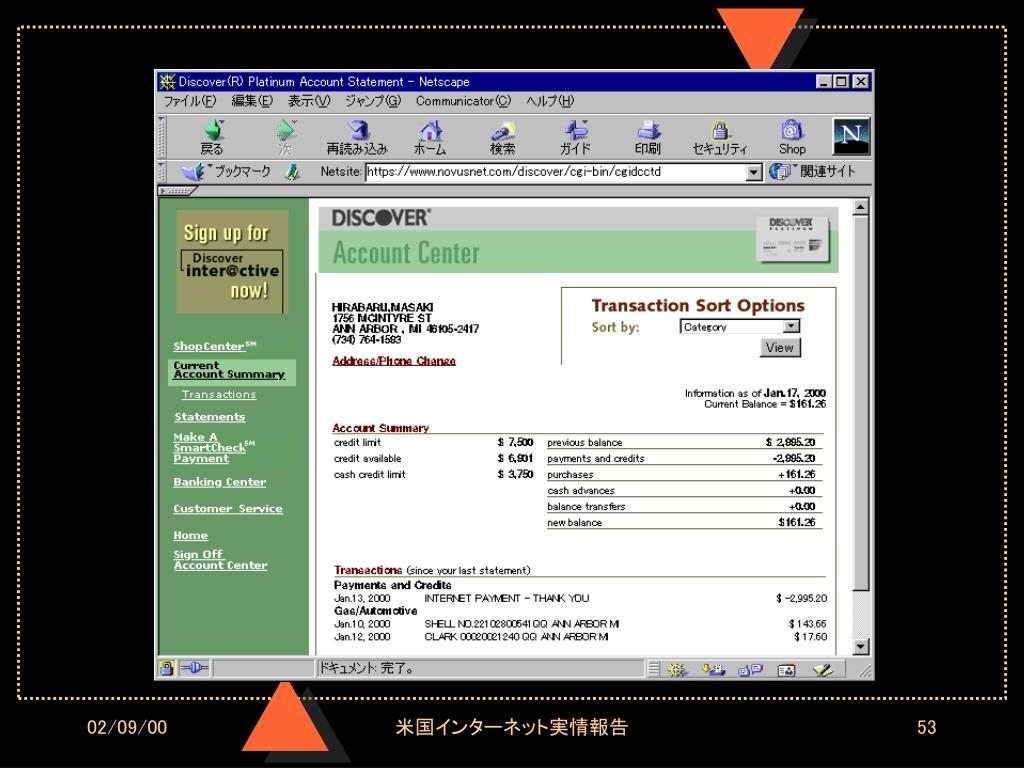
Task: Click the vertical scrollbar up arrow
Action: [x=861, y=208]
